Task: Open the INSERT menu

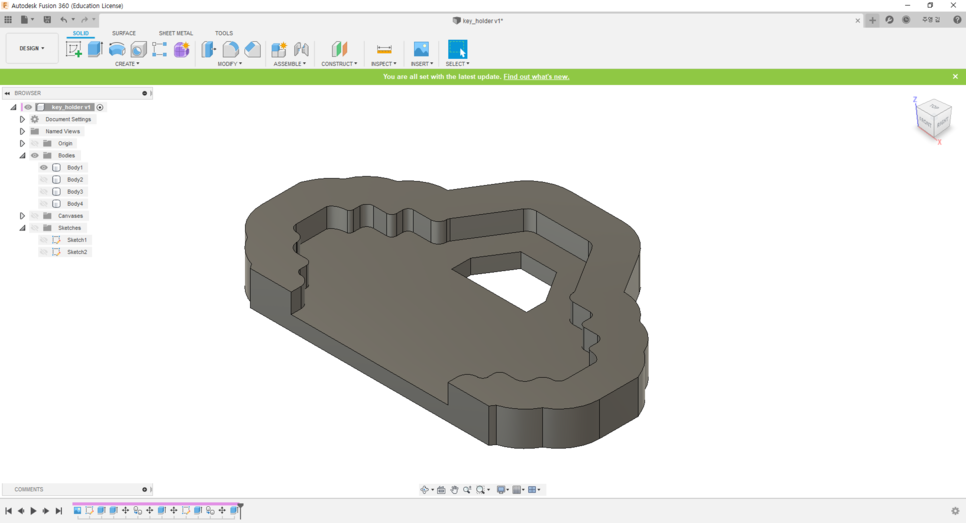Action: click(x=422, y=63)
